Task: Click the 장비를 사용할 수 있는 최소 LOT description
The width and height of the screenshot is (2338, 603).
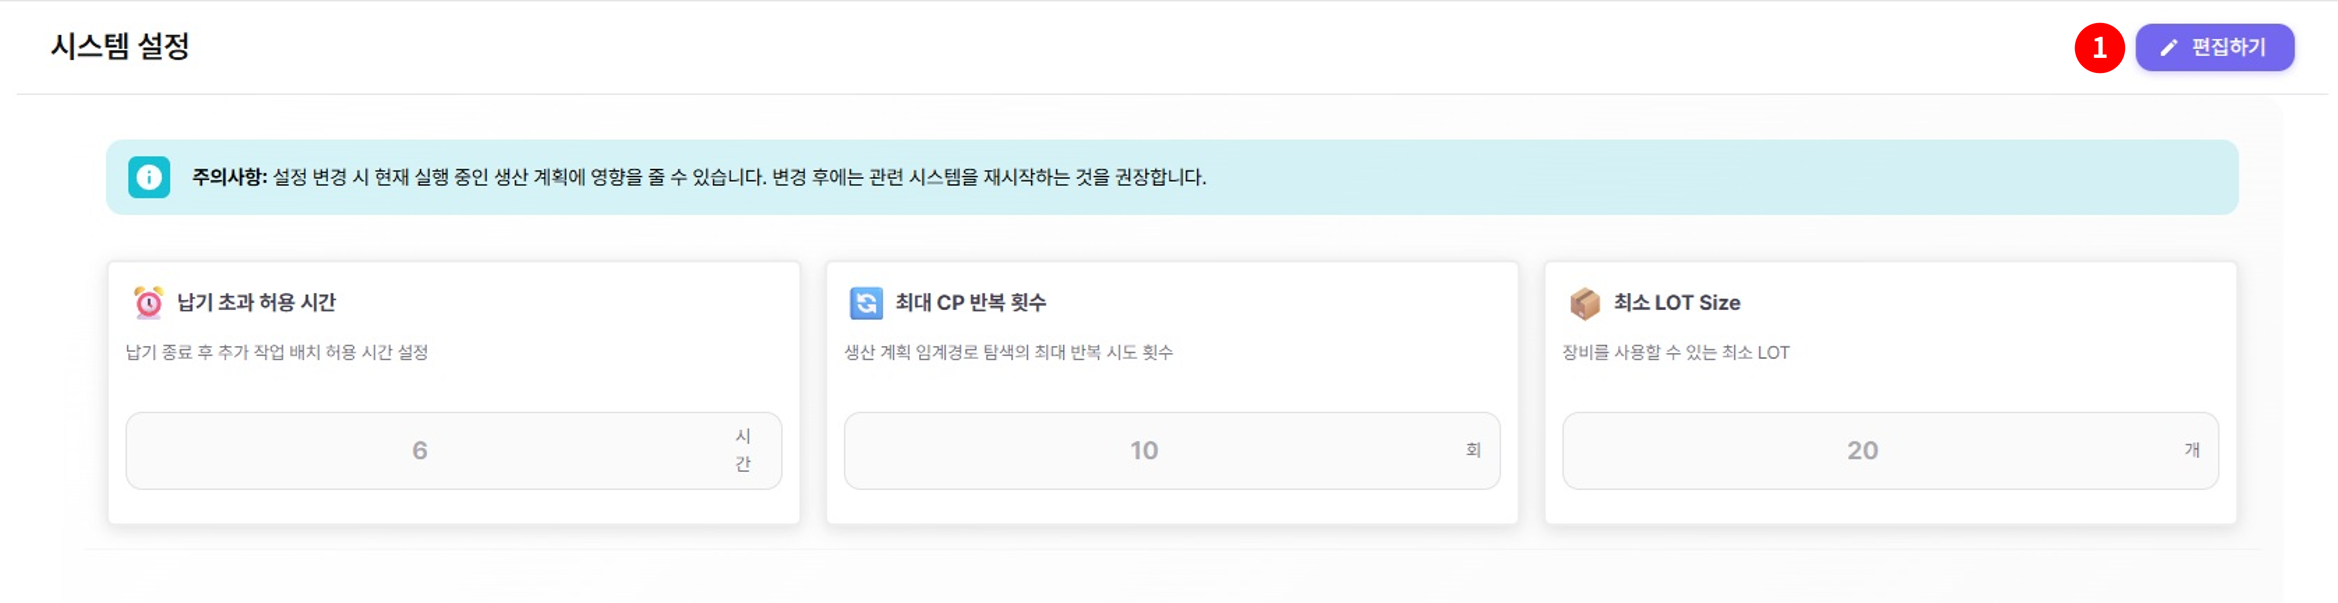Action: click(1676, 352)
